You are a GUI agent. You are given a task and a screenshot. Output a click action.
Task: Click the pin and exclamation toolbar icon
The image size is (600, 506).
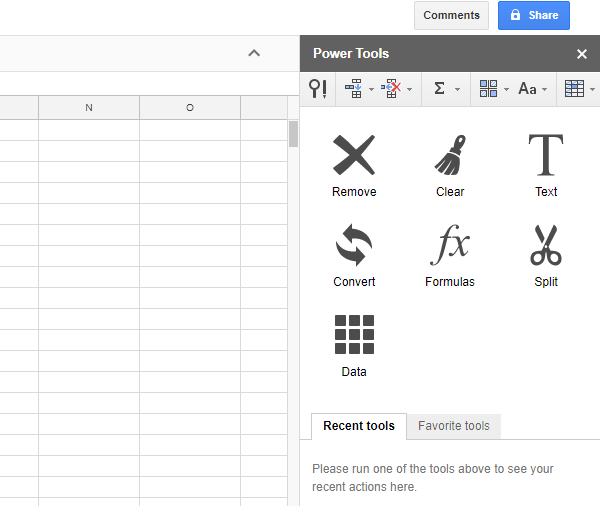click(x=318, y=89)
